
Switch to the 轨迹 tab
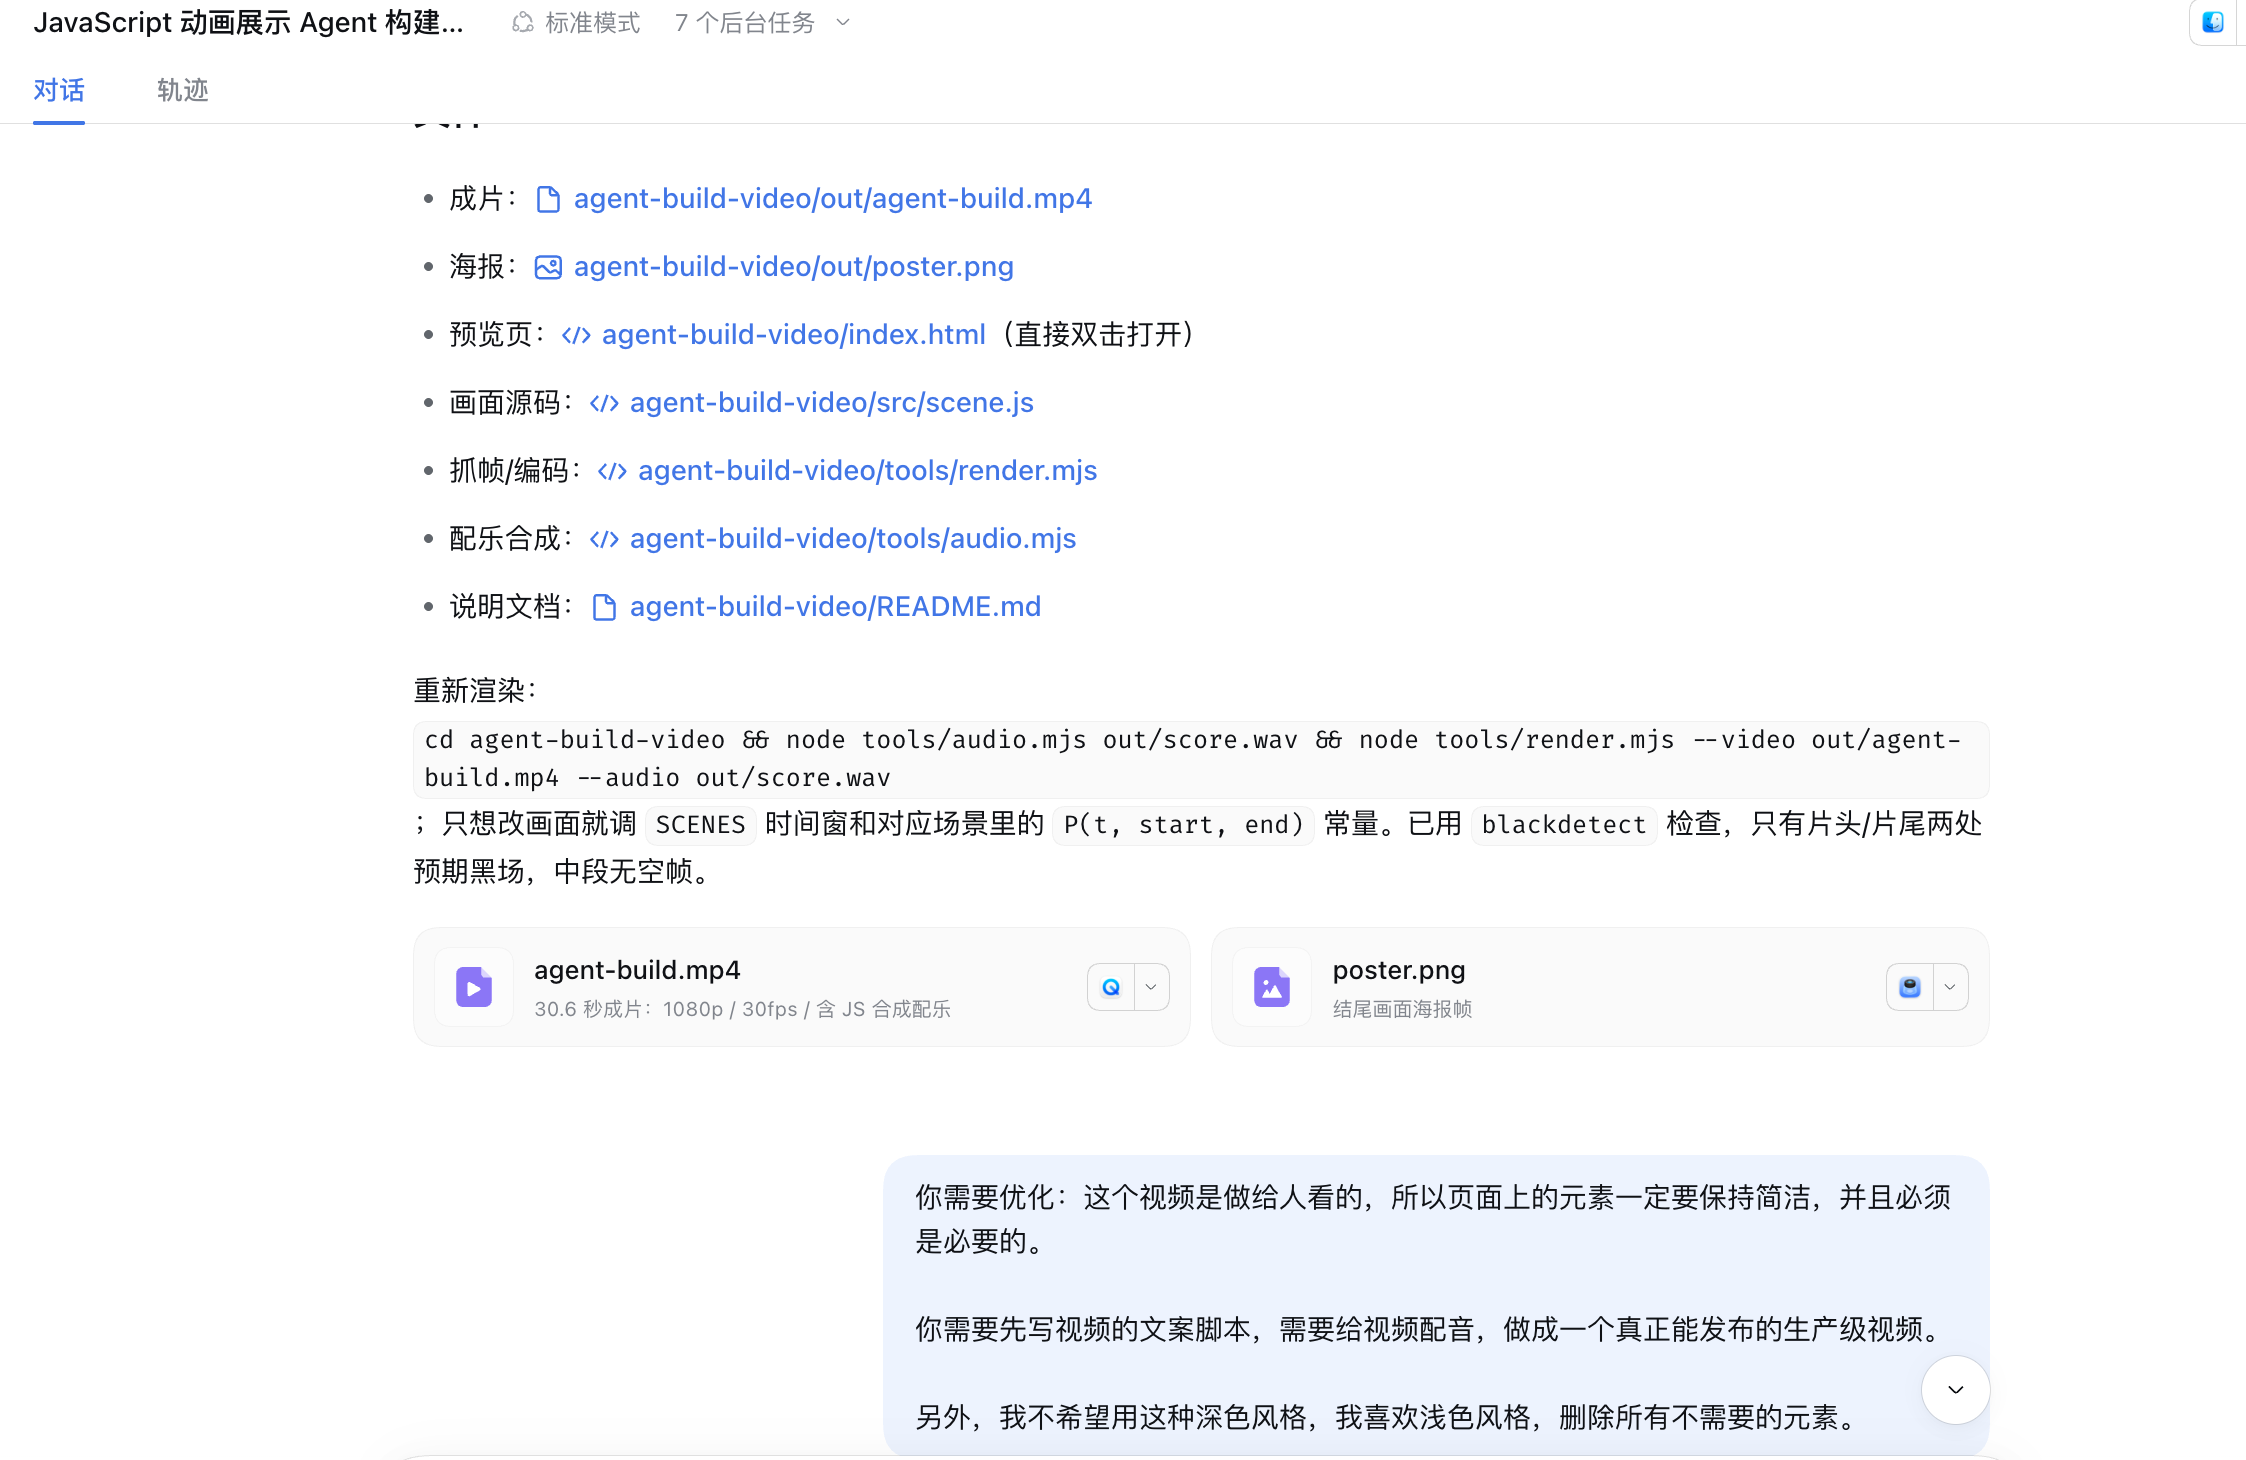point(183,90)
